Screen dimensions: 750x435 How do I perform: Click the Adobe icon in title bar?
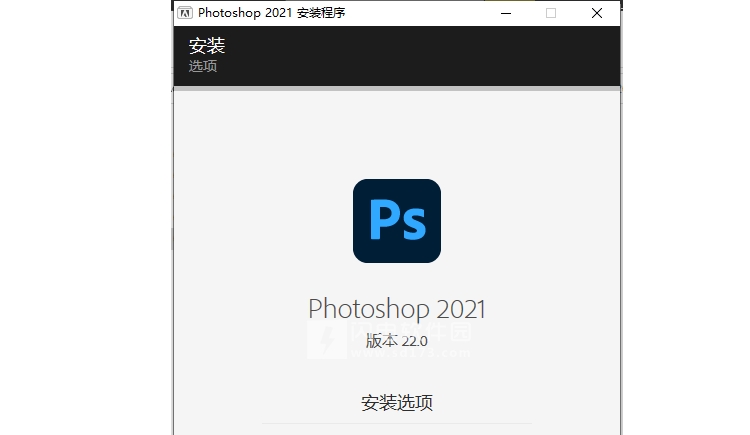pos(185,13)
